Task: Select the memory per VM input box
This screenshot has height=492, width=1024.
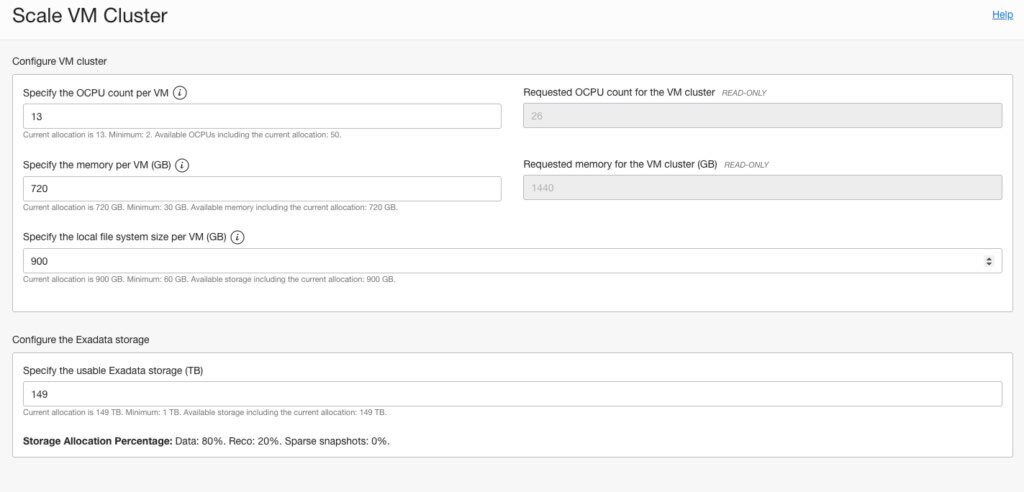Action: pyautogui.click(x=262, y=189)
